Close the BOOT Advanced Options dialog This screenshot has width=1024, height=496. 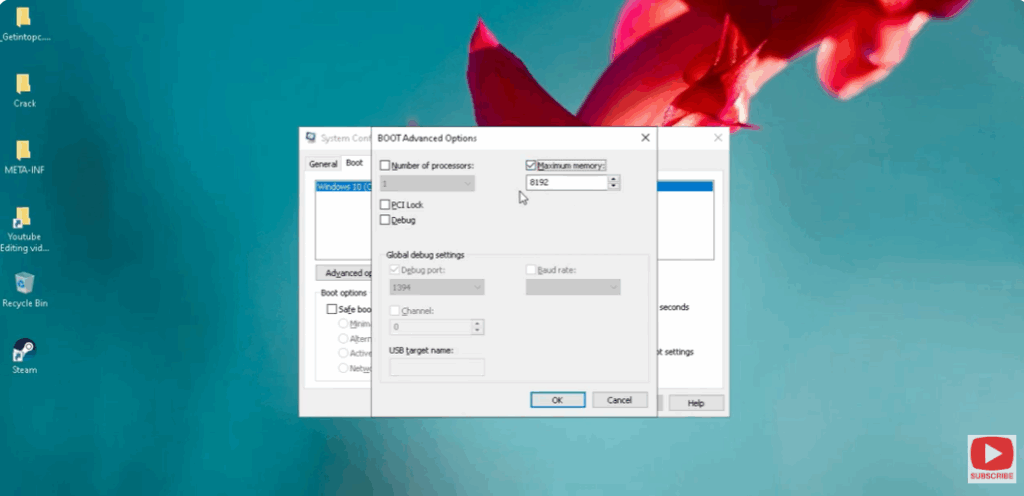645,138
